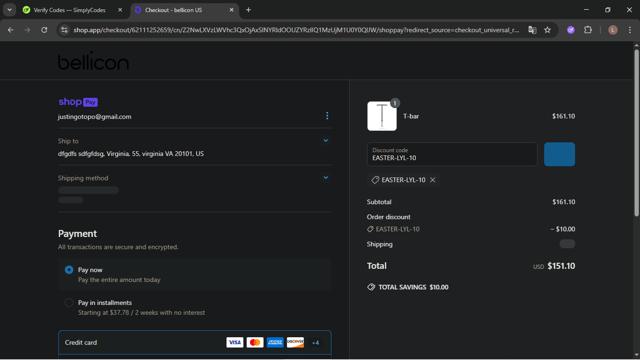Bookmark this page with the star icon
The image size is (640, 360).
tap(547, 30)
